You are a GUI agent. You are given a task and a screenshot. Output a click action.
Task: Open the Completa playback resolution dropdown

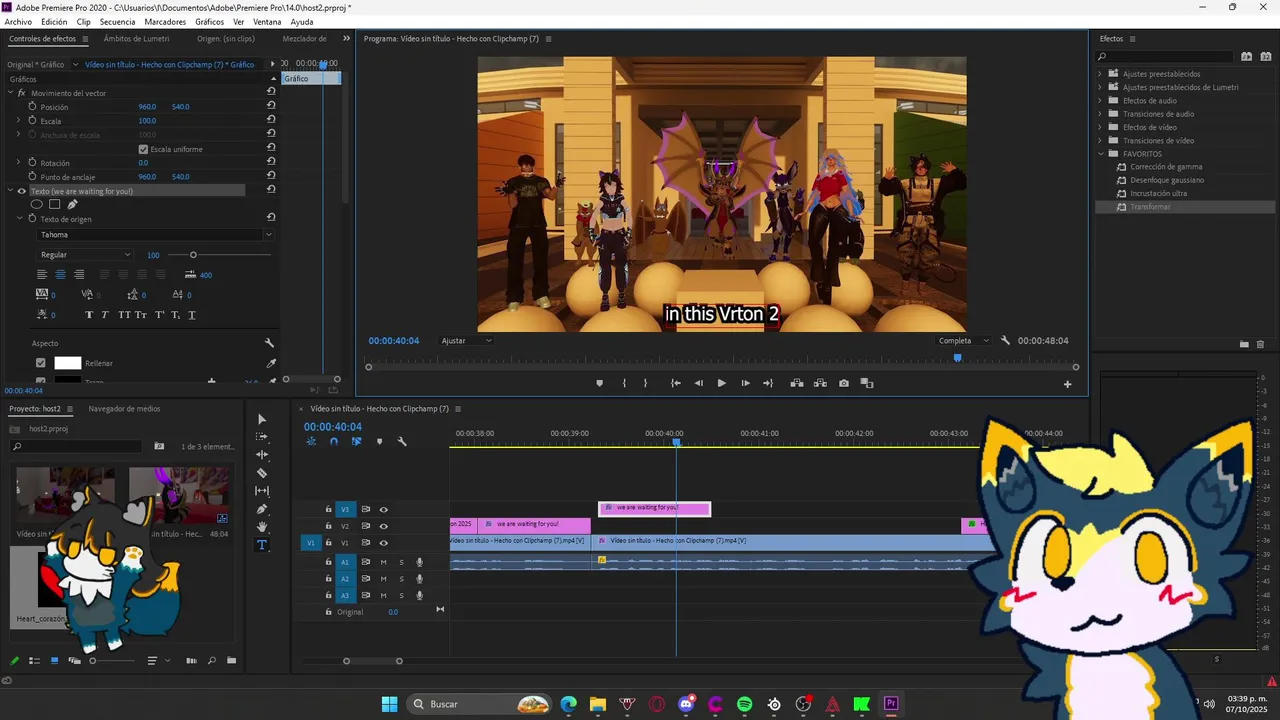tap(964, 341)
